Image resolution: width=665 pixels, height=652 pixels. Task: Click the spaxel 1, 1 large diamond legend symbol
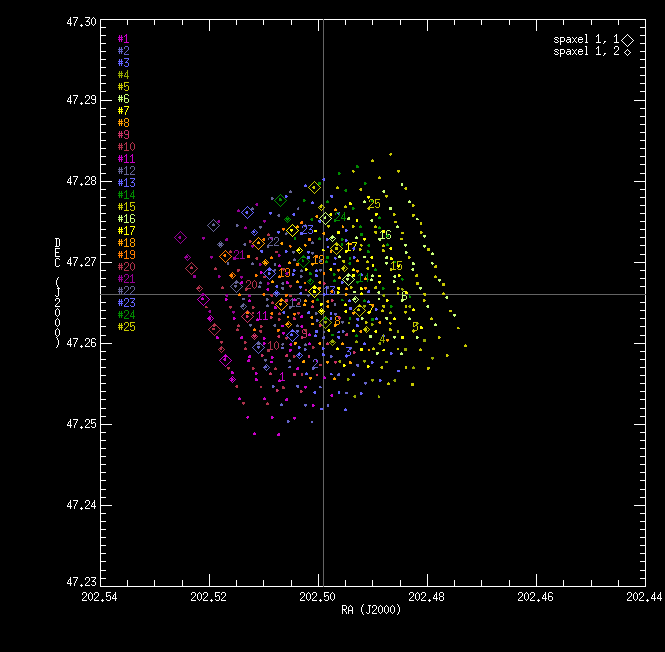click(628, 40)
